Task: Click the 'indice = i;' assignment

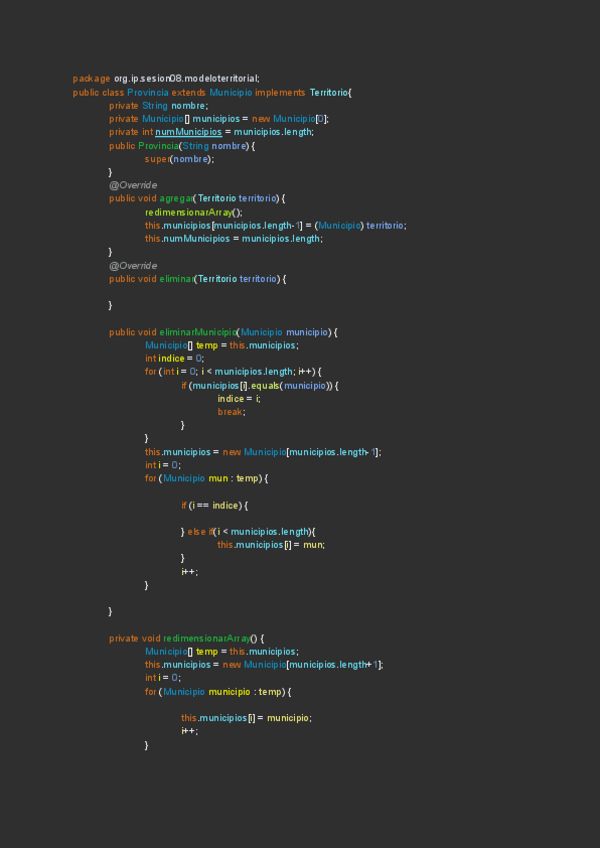Action: (239, 399)
